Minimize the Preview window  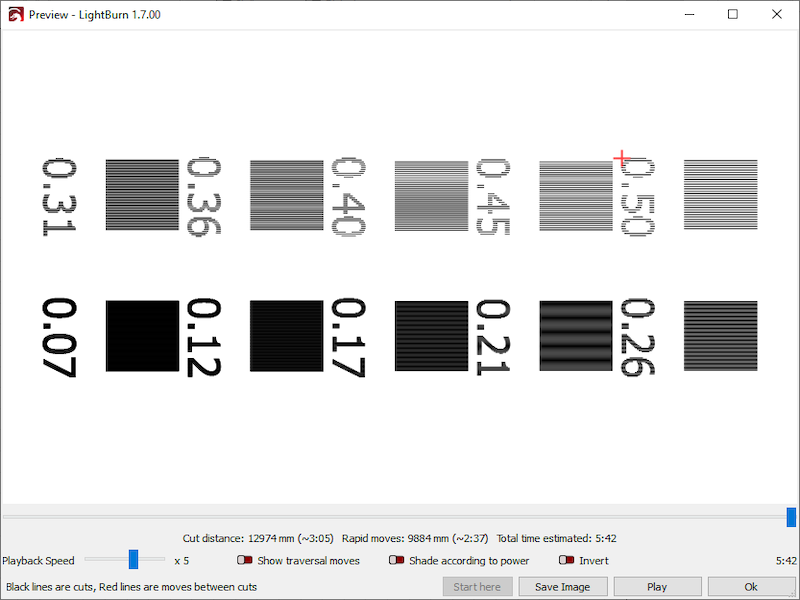pyautogui.click(x=687, y=15)
